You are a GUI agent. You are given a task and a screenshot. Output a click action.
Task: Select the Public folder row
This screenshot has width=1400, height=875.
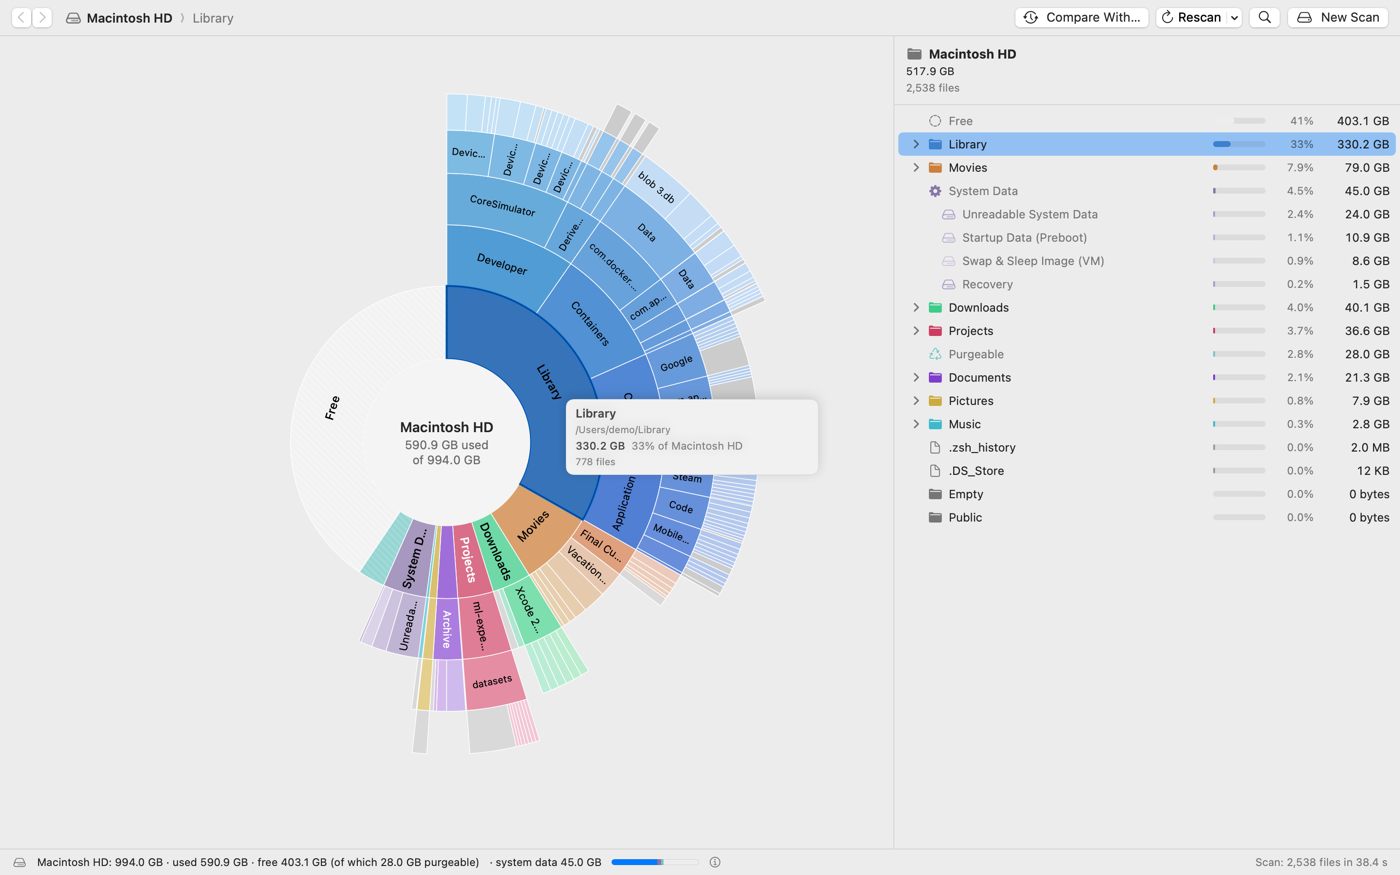(x=1146, y=518)
